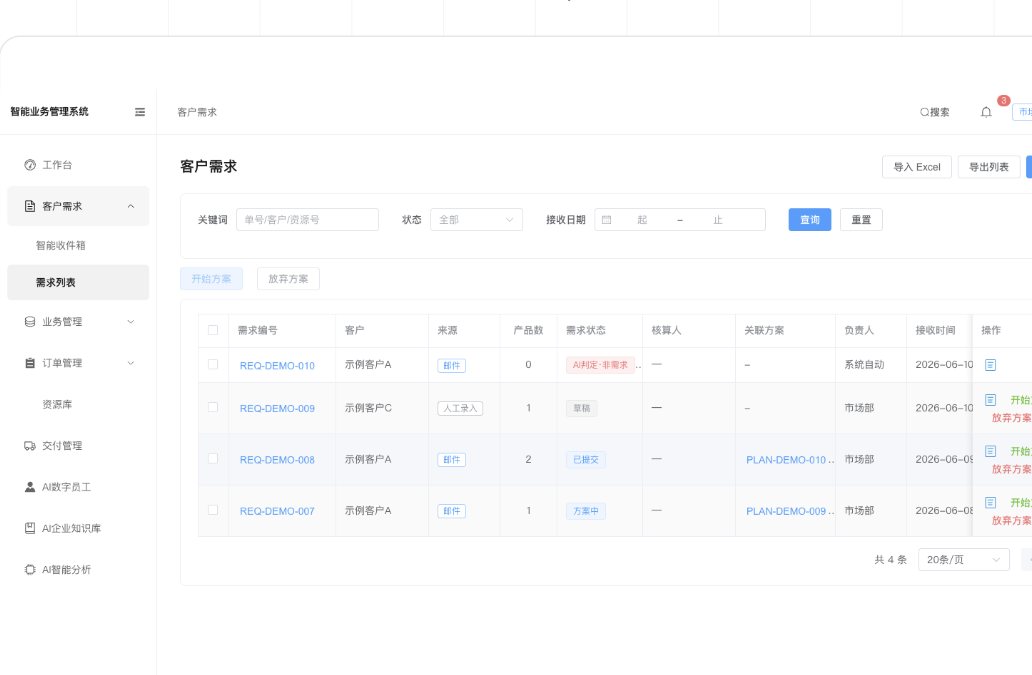
Task: Collapse the 客户需求 menu chevron
Action: 131,206
